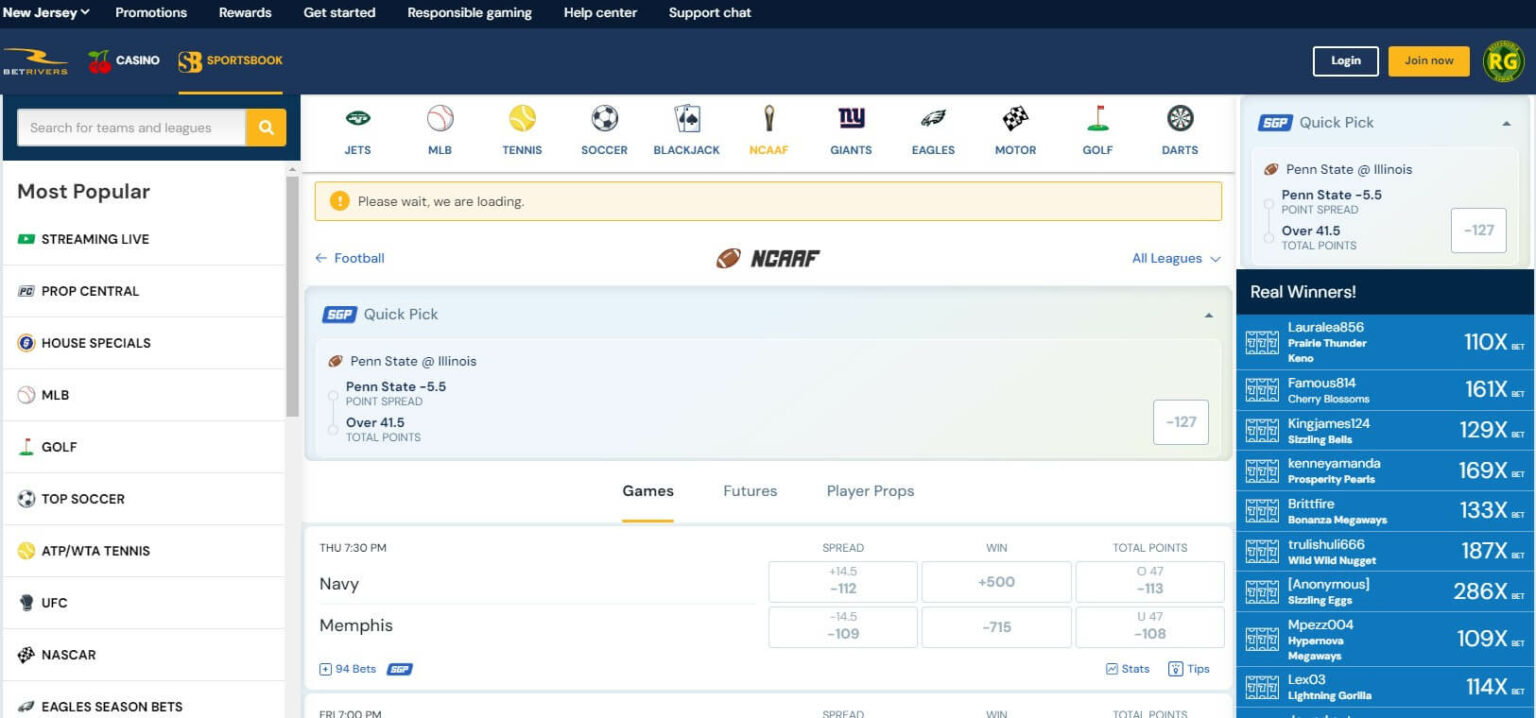Open the New Jersey state dropdown
Viewport: 1536px width, 718px height.
[46, 13]
